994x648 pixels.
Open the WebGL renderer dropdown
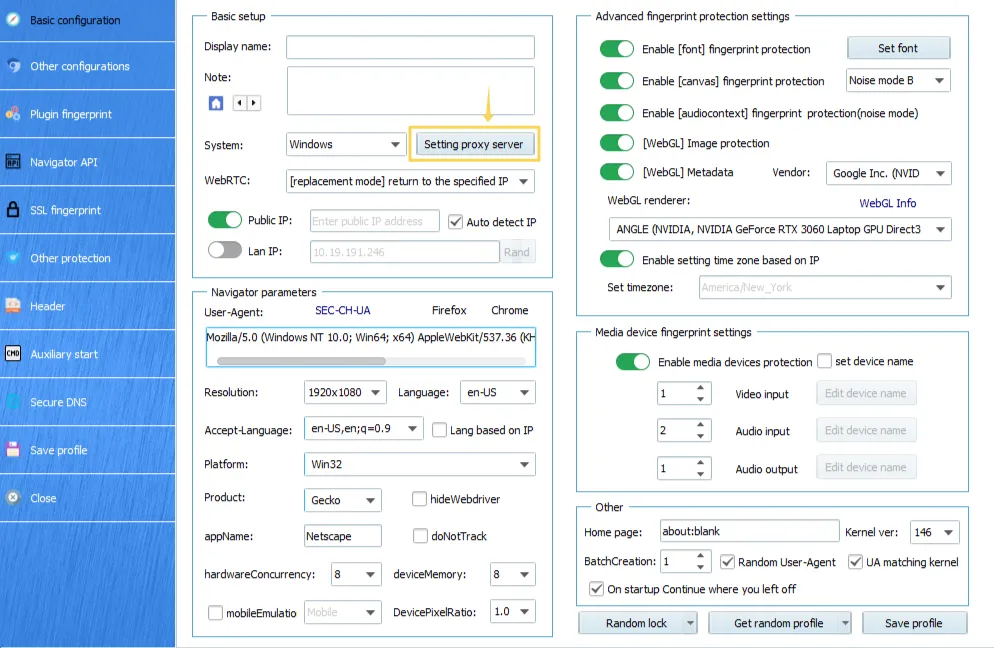(x=780, y=229)
